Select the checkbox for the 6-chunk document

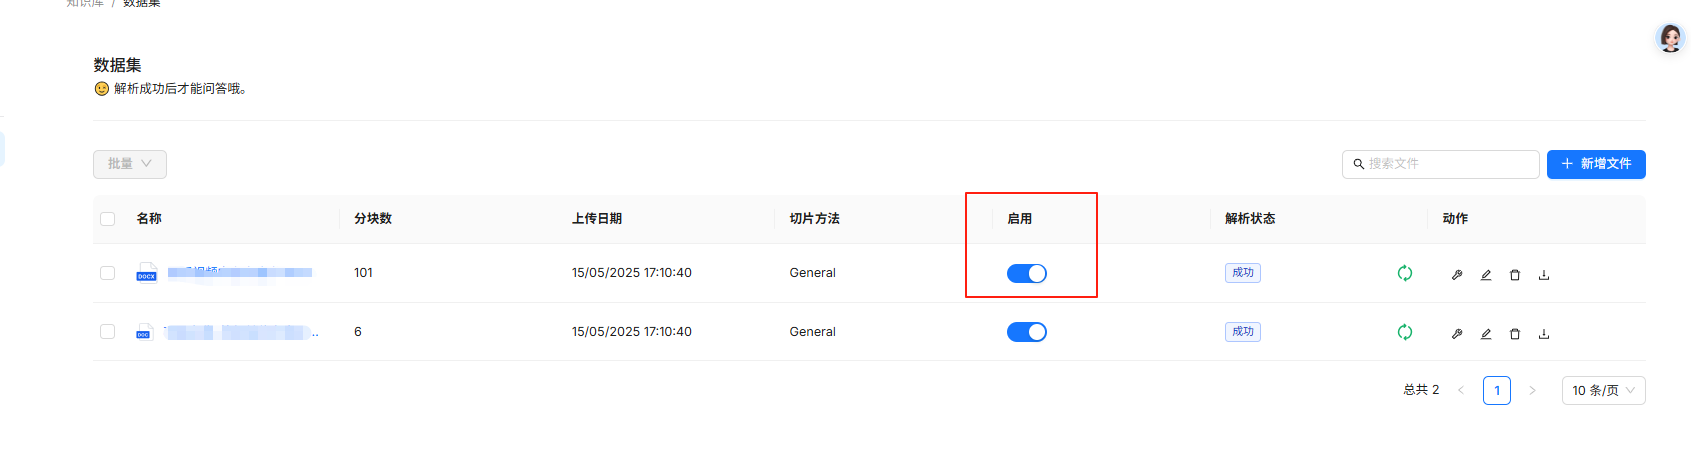click(x=108, y=332)
